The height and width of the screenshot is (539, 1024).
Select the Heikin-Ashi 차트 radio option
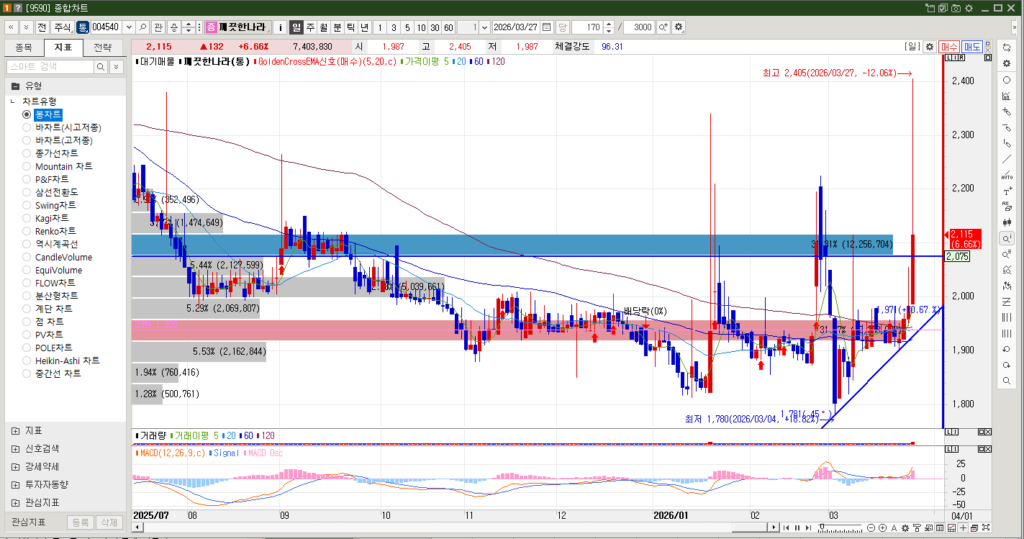point(67,361)
